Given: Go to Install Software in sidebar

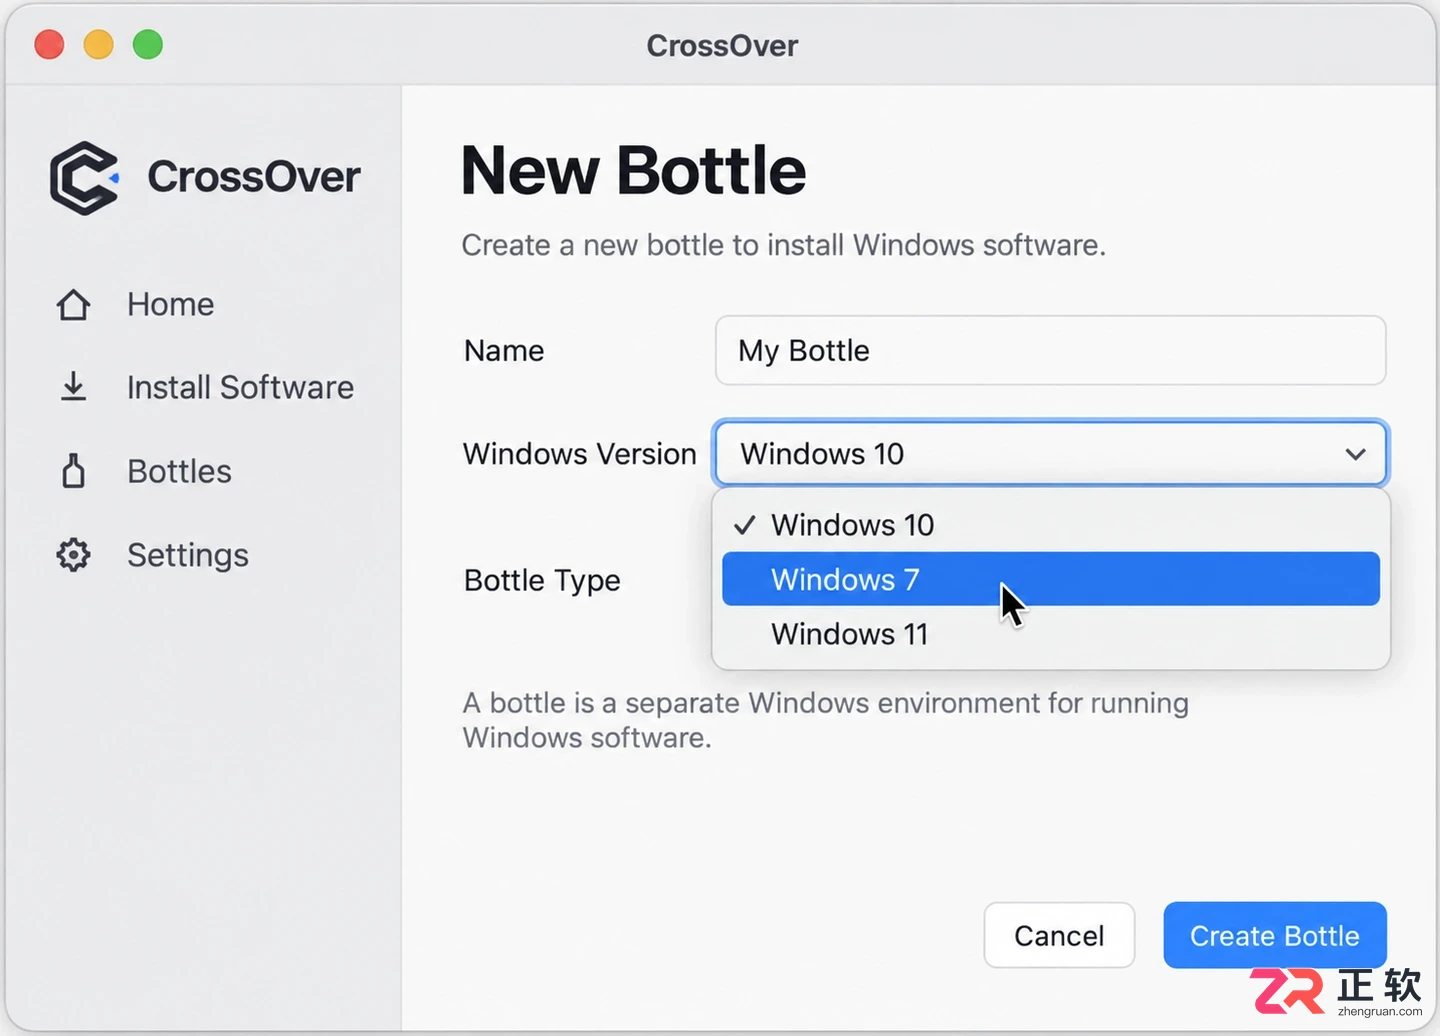Looking at the screenshot, I should click(x=240, y=387).
